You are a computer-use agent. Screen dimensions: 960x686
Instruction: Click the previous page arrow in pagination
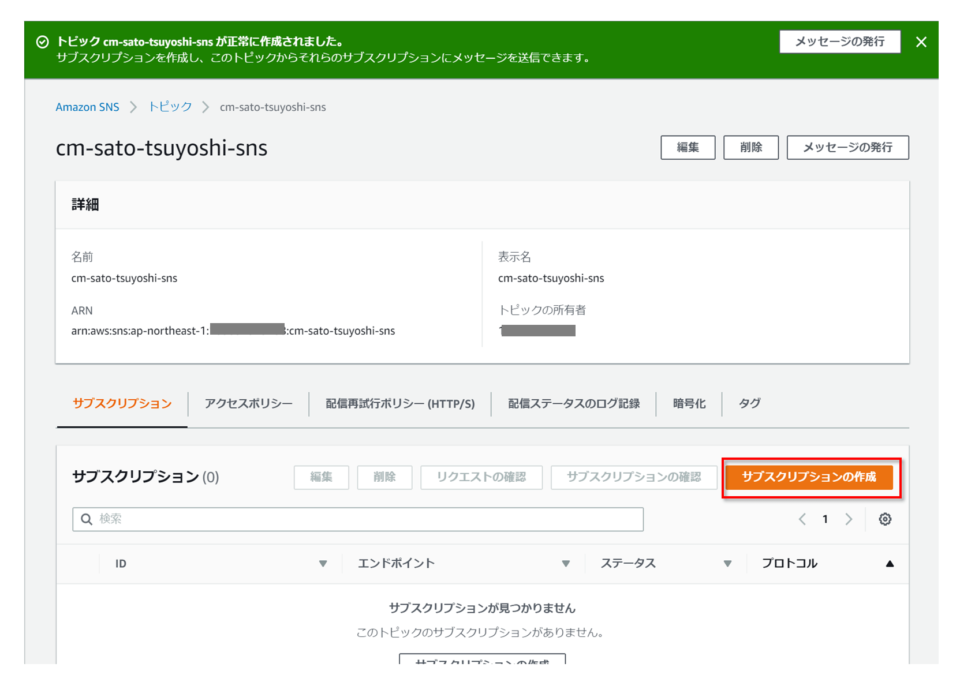[802, 519]
